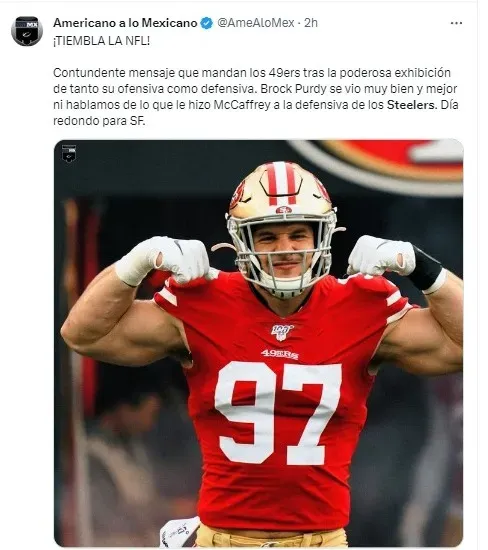488x550 pixels.
Task: Click the tweet paragraph mentioning Brock Purdy
Action: (256, 97)
